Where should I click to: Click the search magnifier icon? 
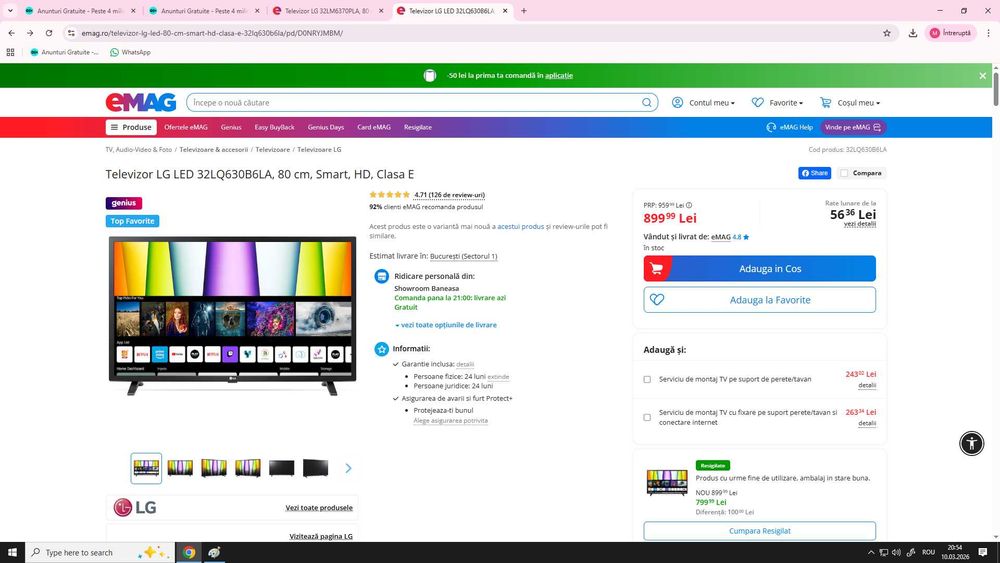click(647, 103)
